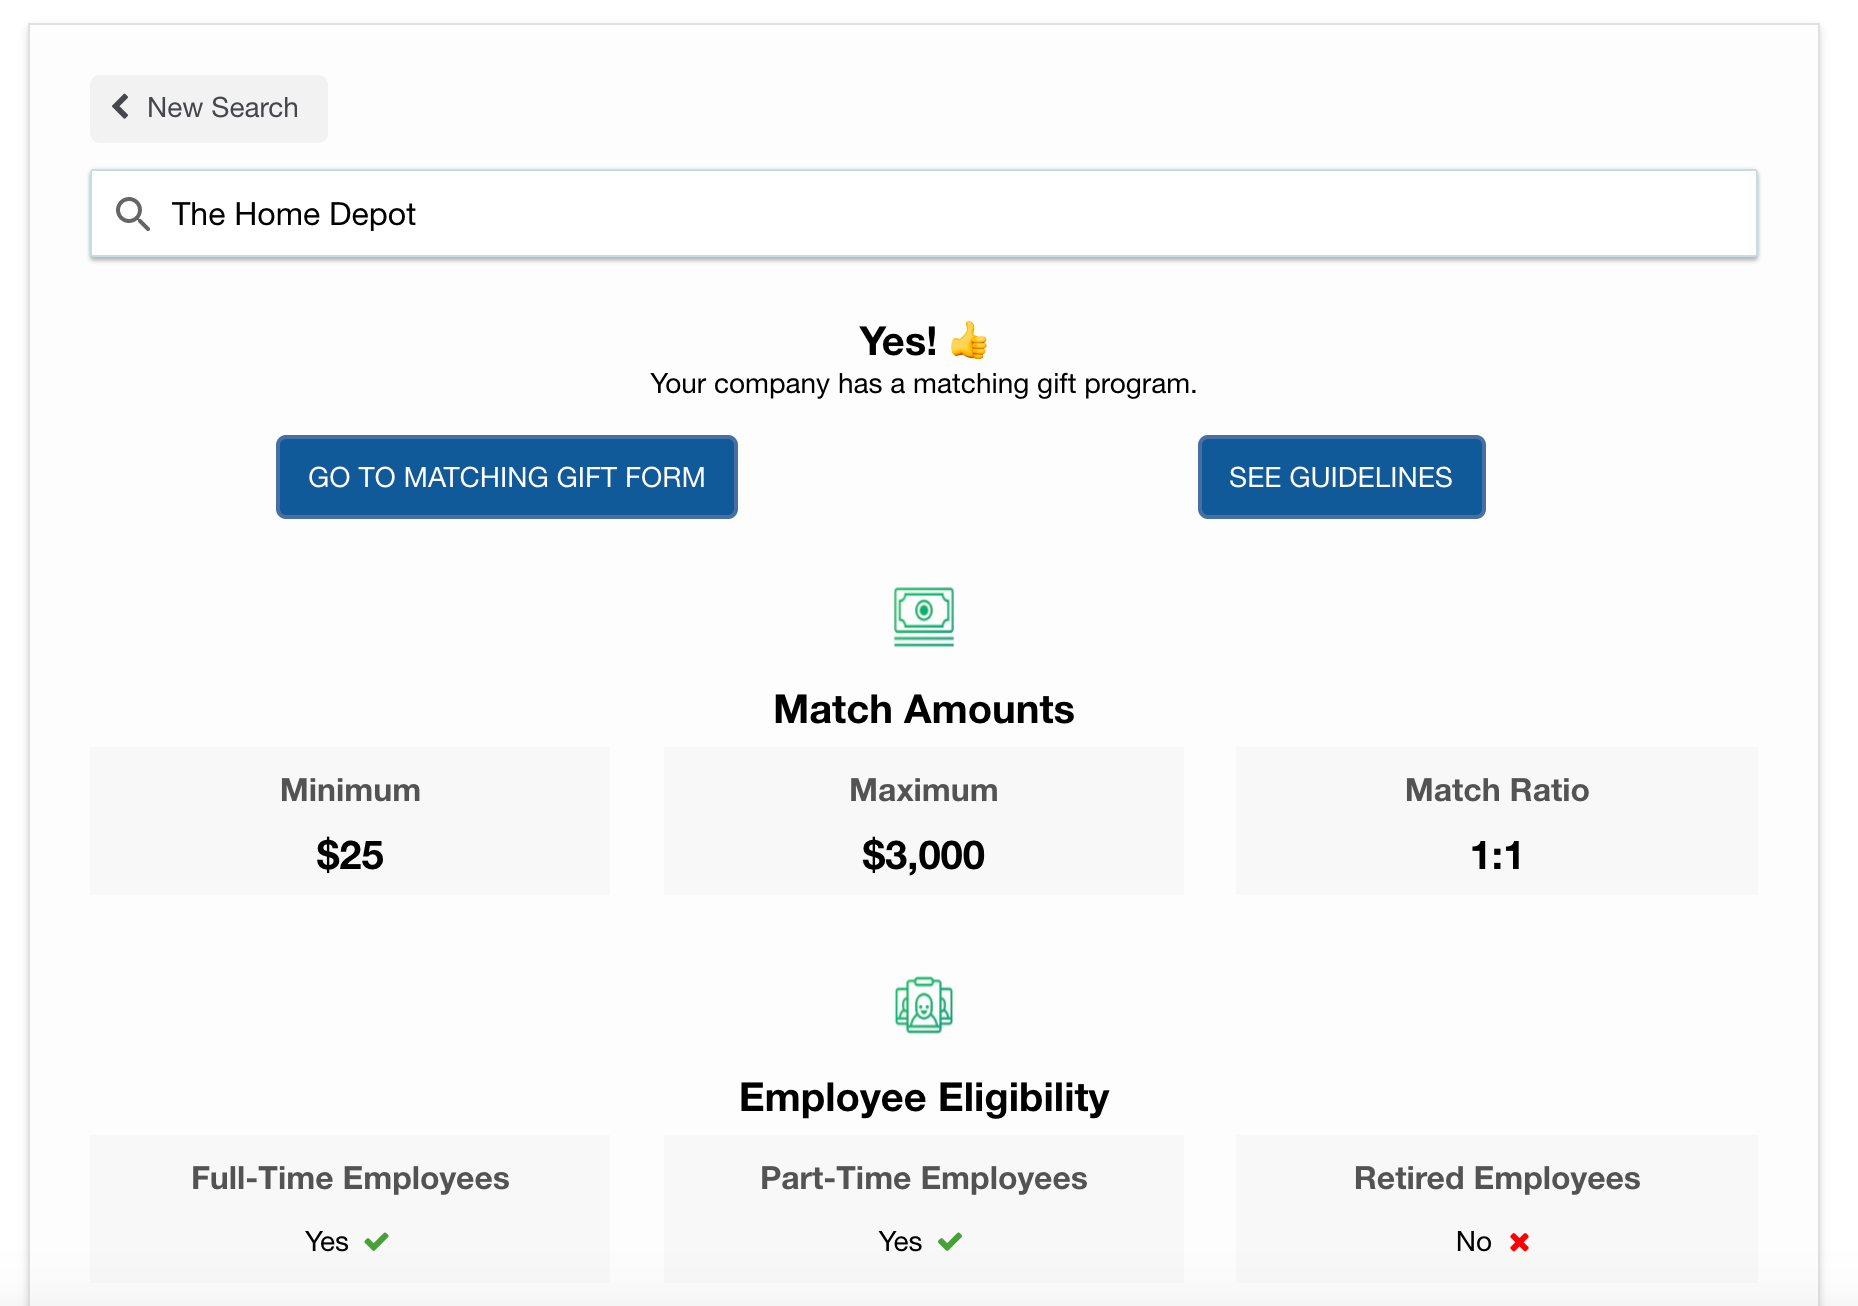
Task: Click the magnifying glass search icon
Action: [x=132, y=214]
